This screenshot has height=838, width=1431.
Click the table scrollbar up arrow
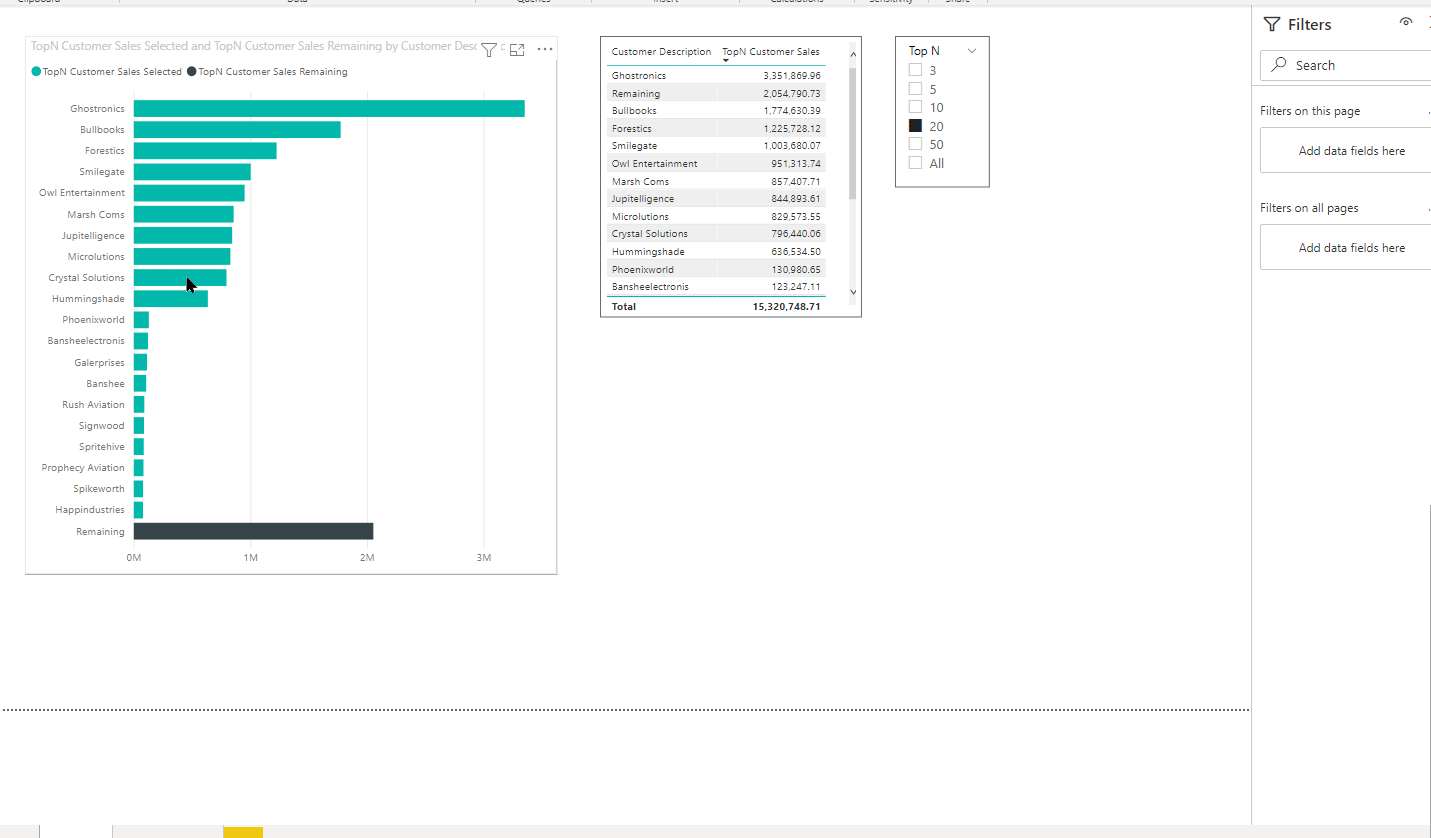853,53
